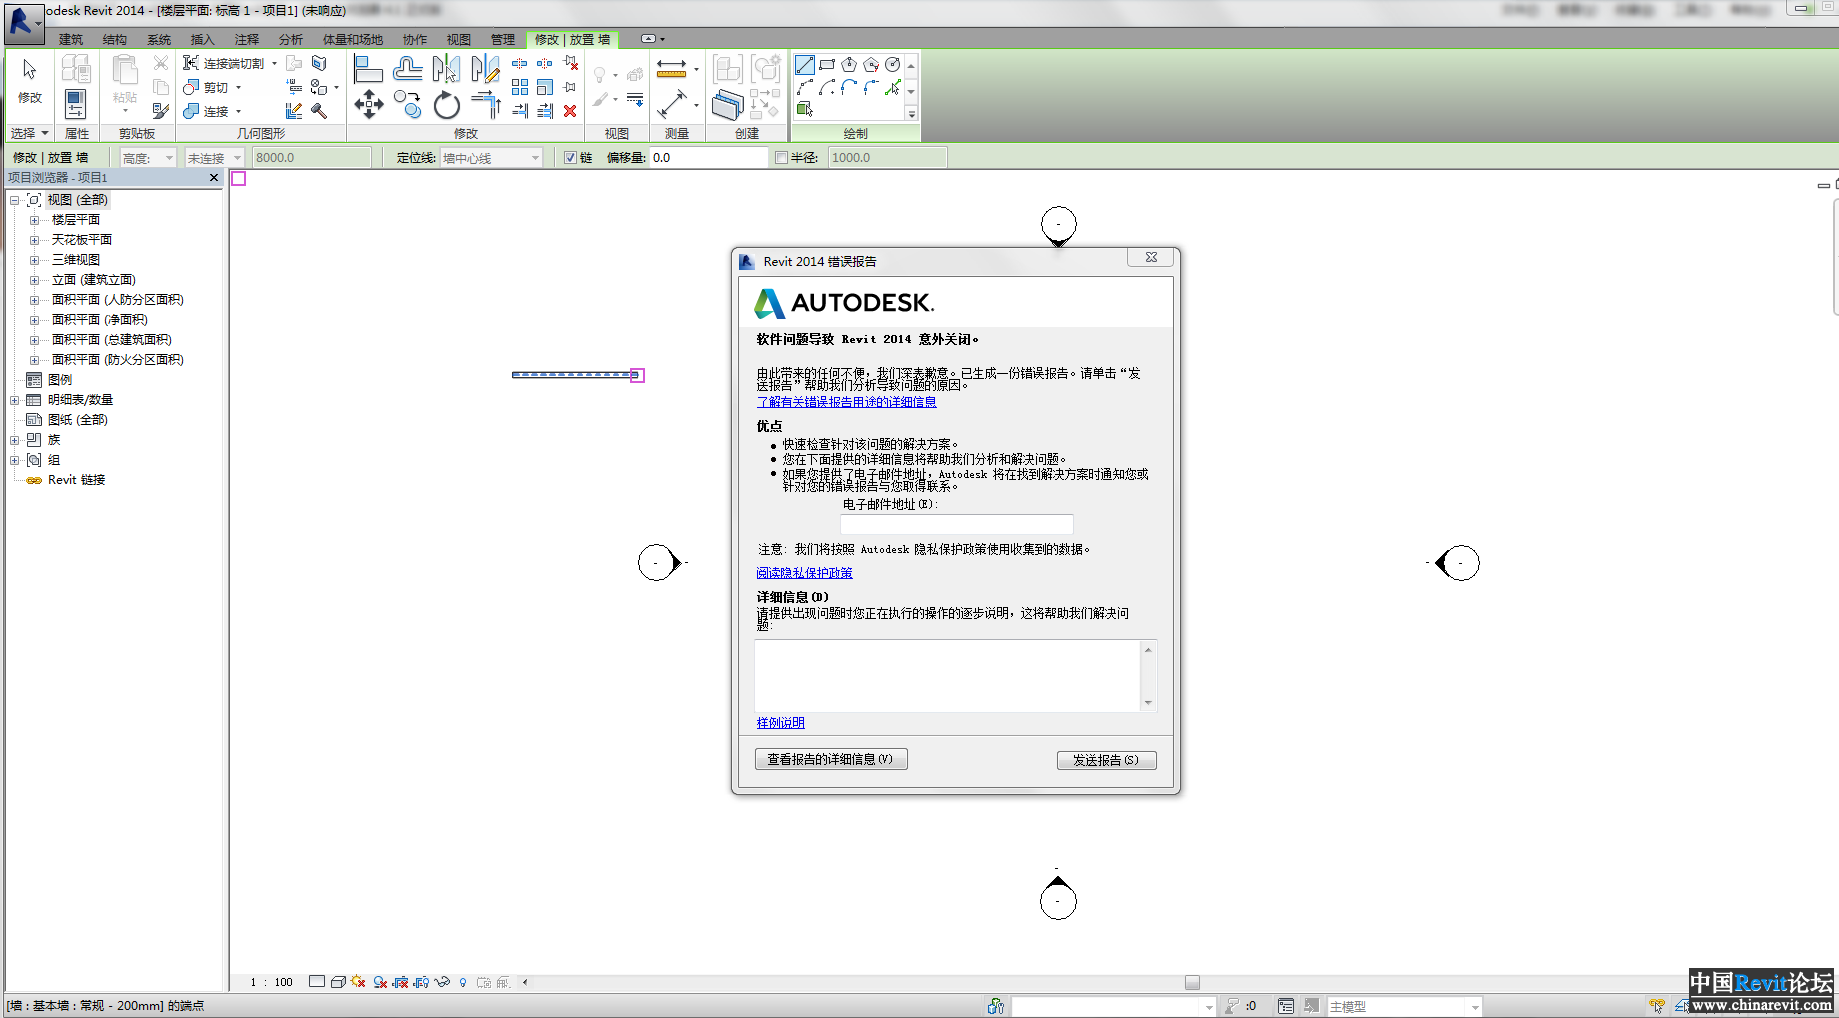The width and height of the screenshot is (1839, 1018).
Task: Select the Revit 链接 item in browser
Action: tap(76, 480)
